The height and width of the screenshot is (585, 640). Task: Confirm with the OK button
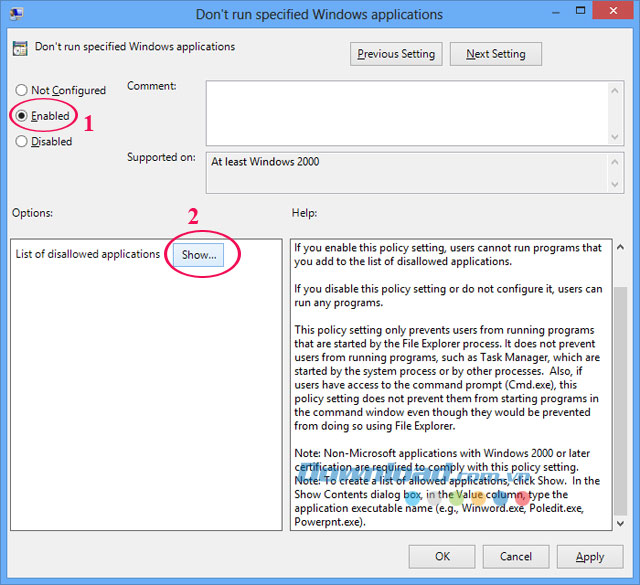pyautogui.click(x=442, y=556)
